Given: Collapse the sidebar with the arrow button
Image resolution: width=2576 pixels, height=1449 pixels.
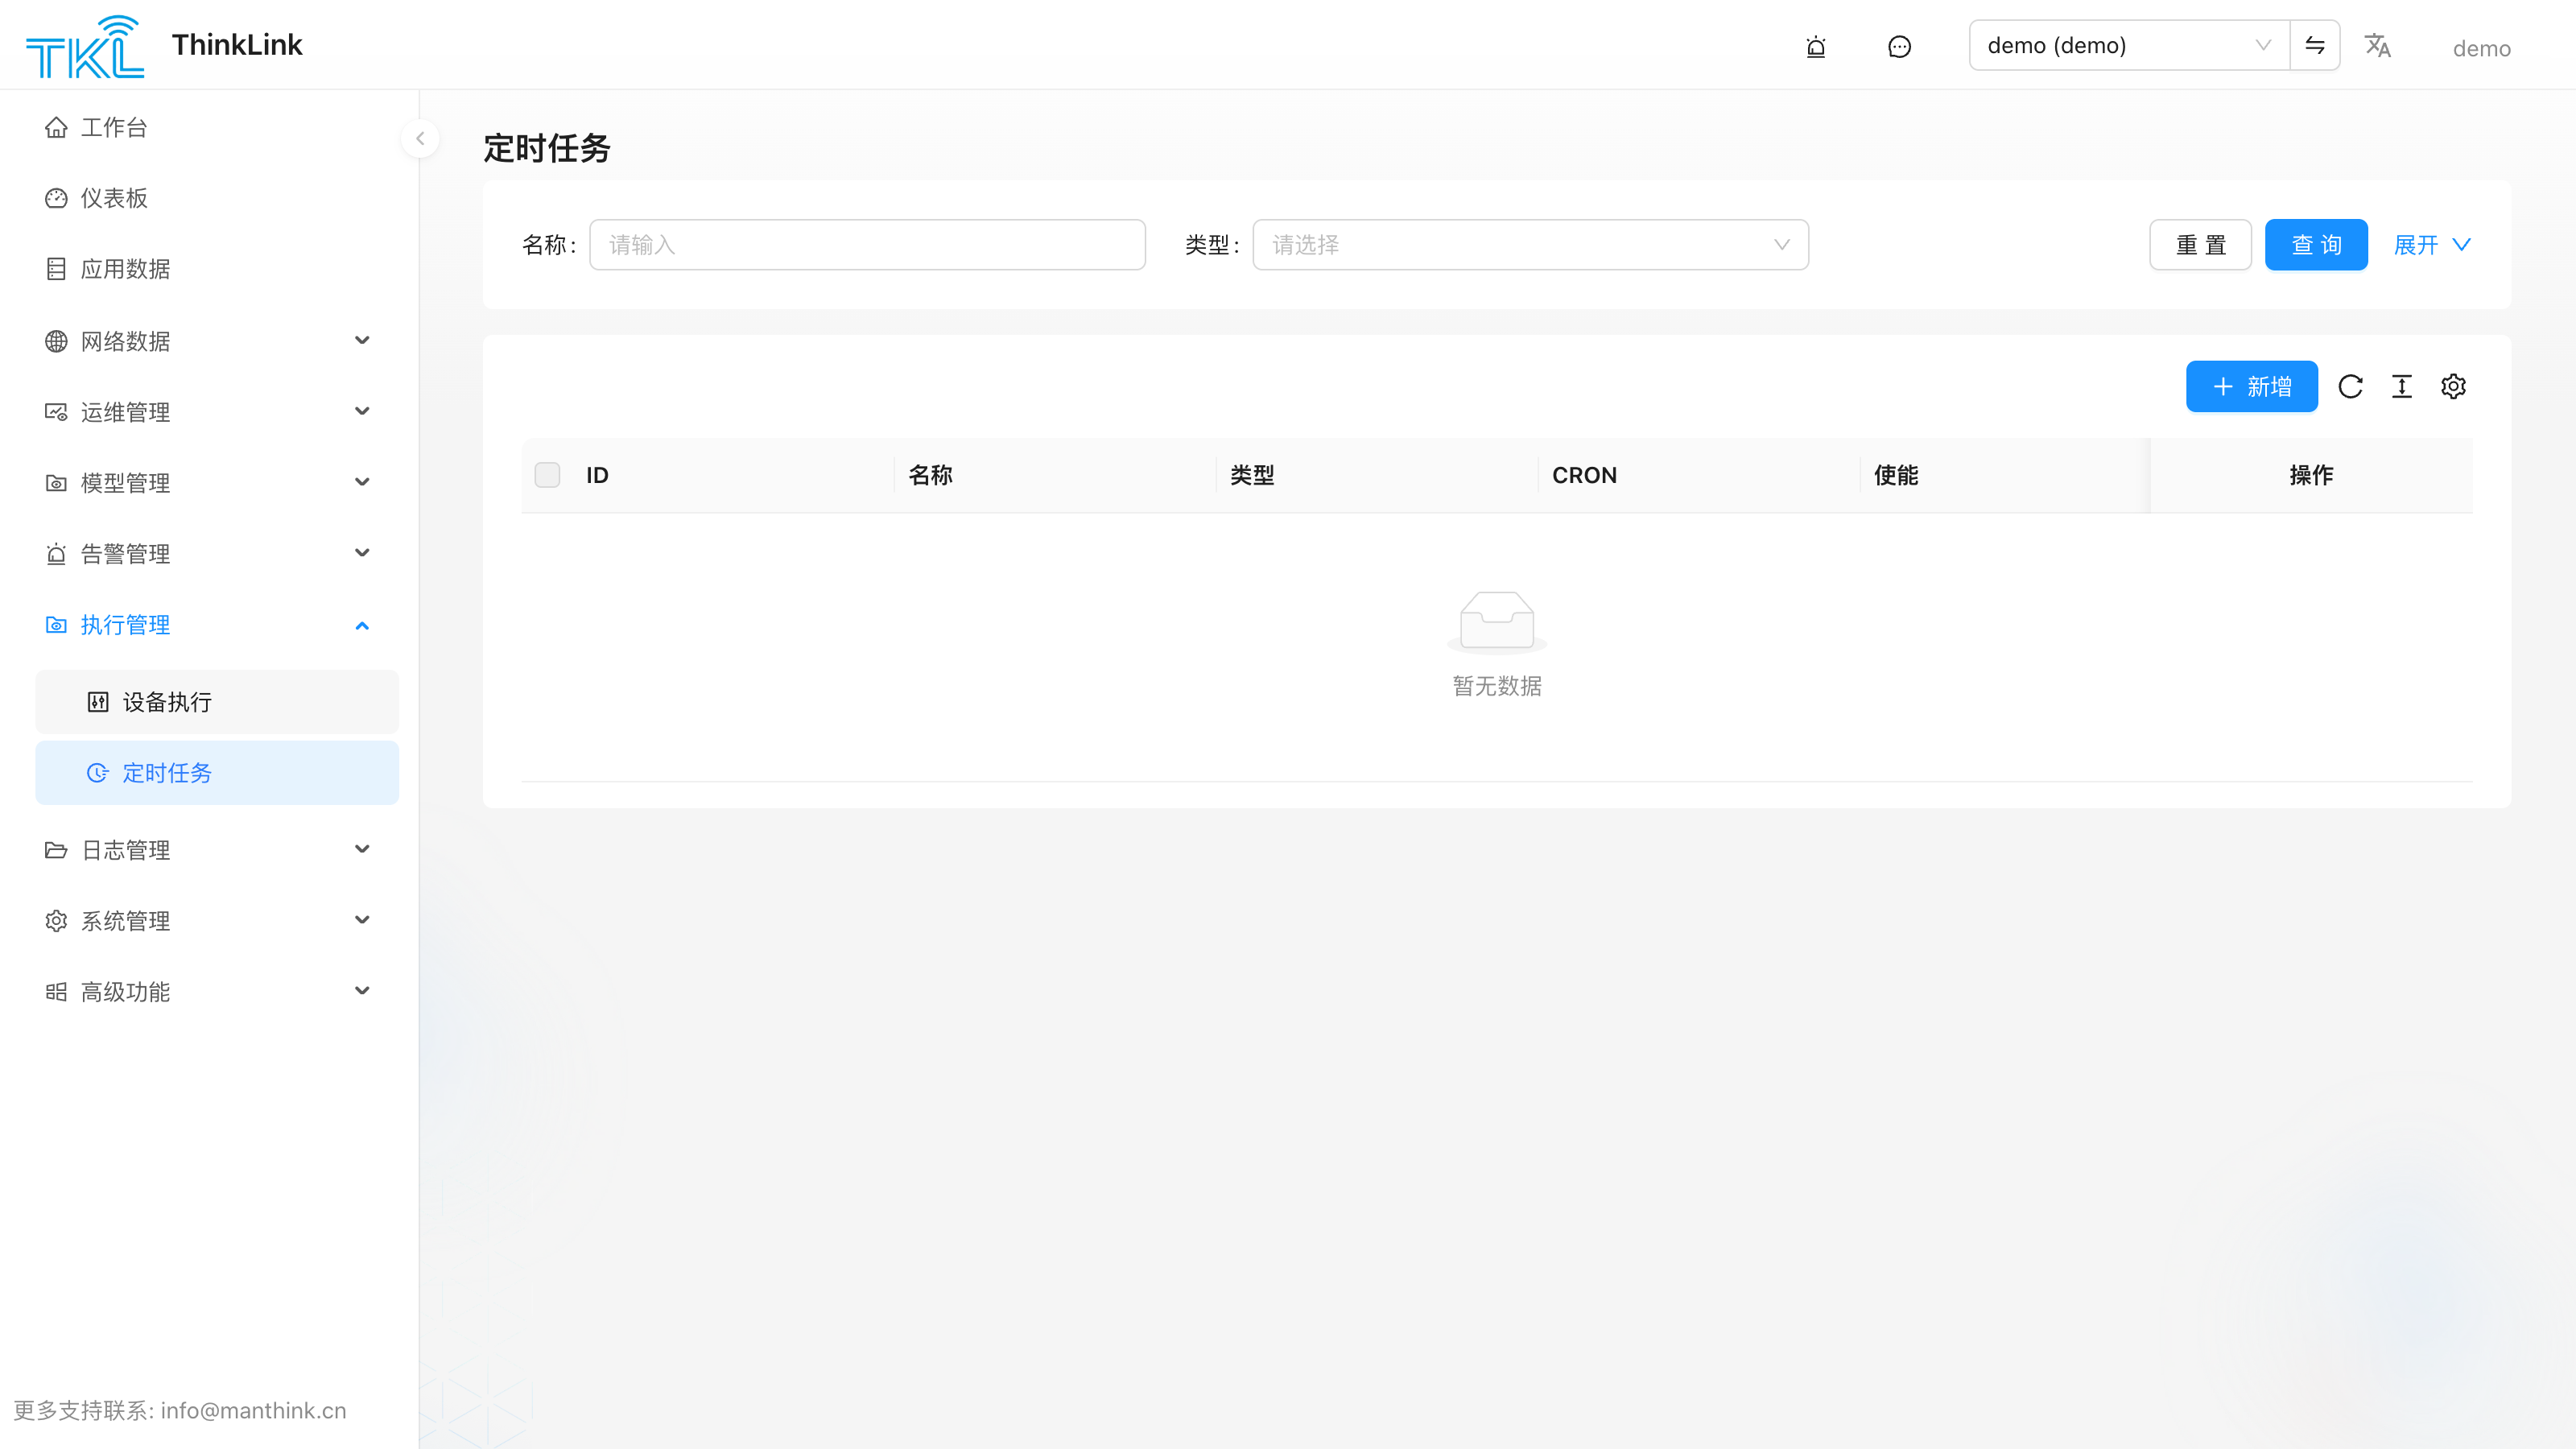Looking at the screenshot, I should (x=420, y=139).
